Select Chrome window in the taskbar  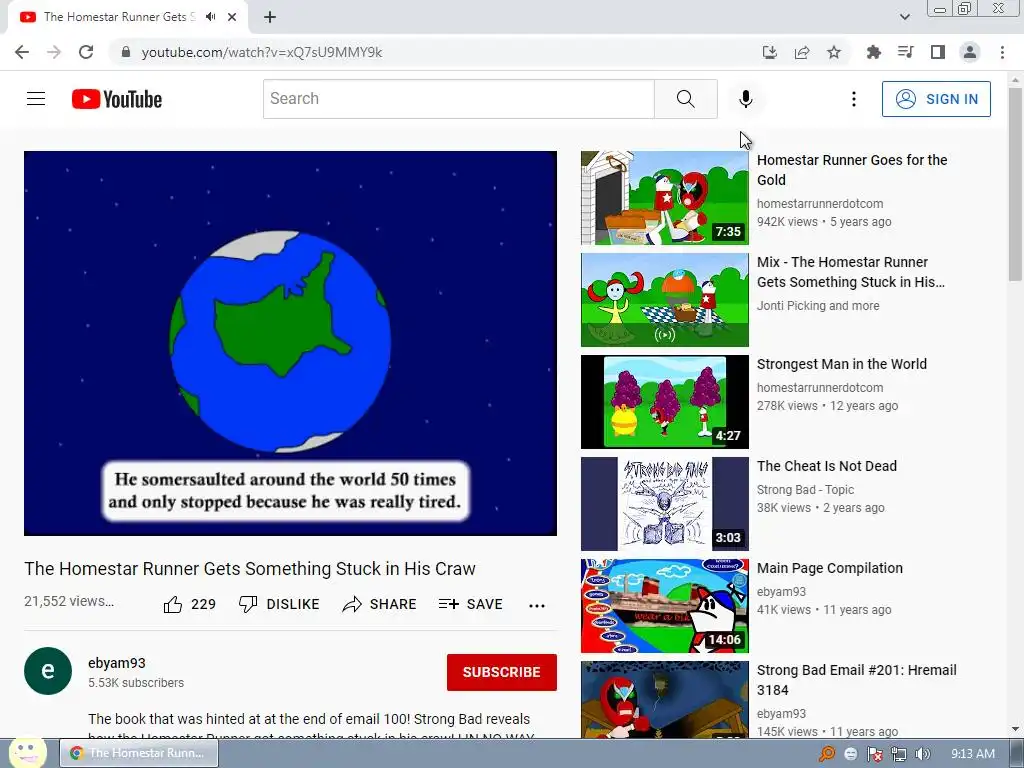[x=139, y=753]
